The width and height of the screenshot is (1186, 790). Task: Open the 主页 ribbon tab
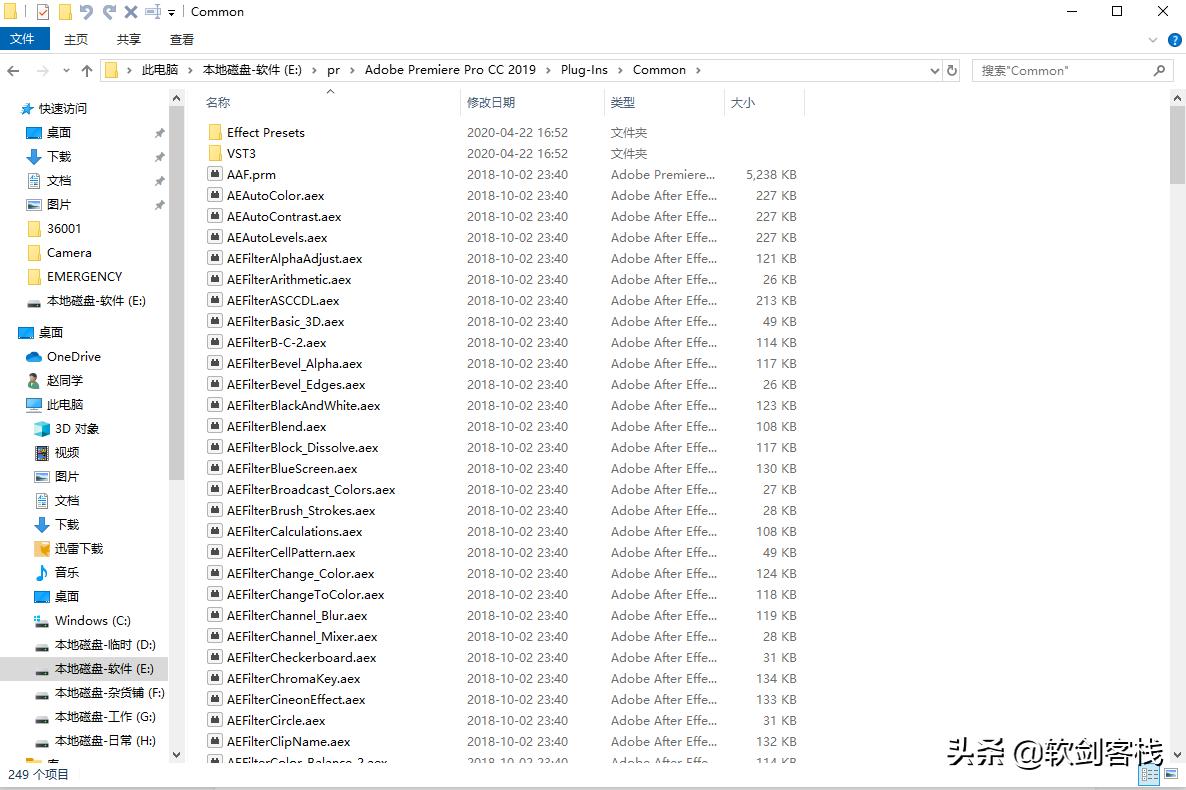[76, 39]
